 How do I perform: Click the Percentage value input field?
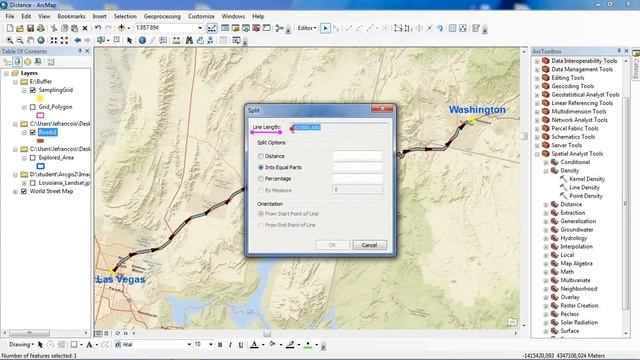(x=357, y=178)
